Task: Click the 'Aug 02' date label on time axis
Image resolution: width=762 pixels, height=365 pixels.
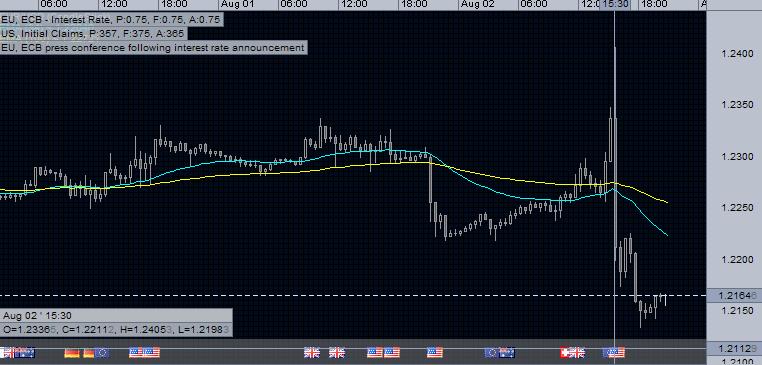Action: pos(477,4)
